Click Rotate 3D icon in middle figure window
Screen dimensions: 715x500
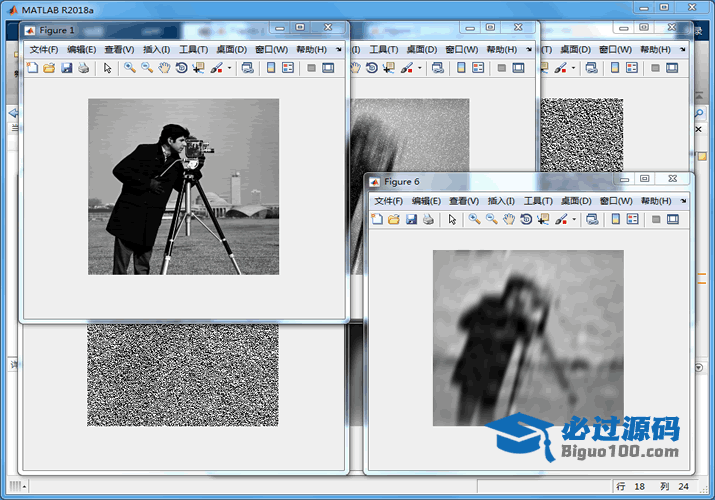click(372, 68)
